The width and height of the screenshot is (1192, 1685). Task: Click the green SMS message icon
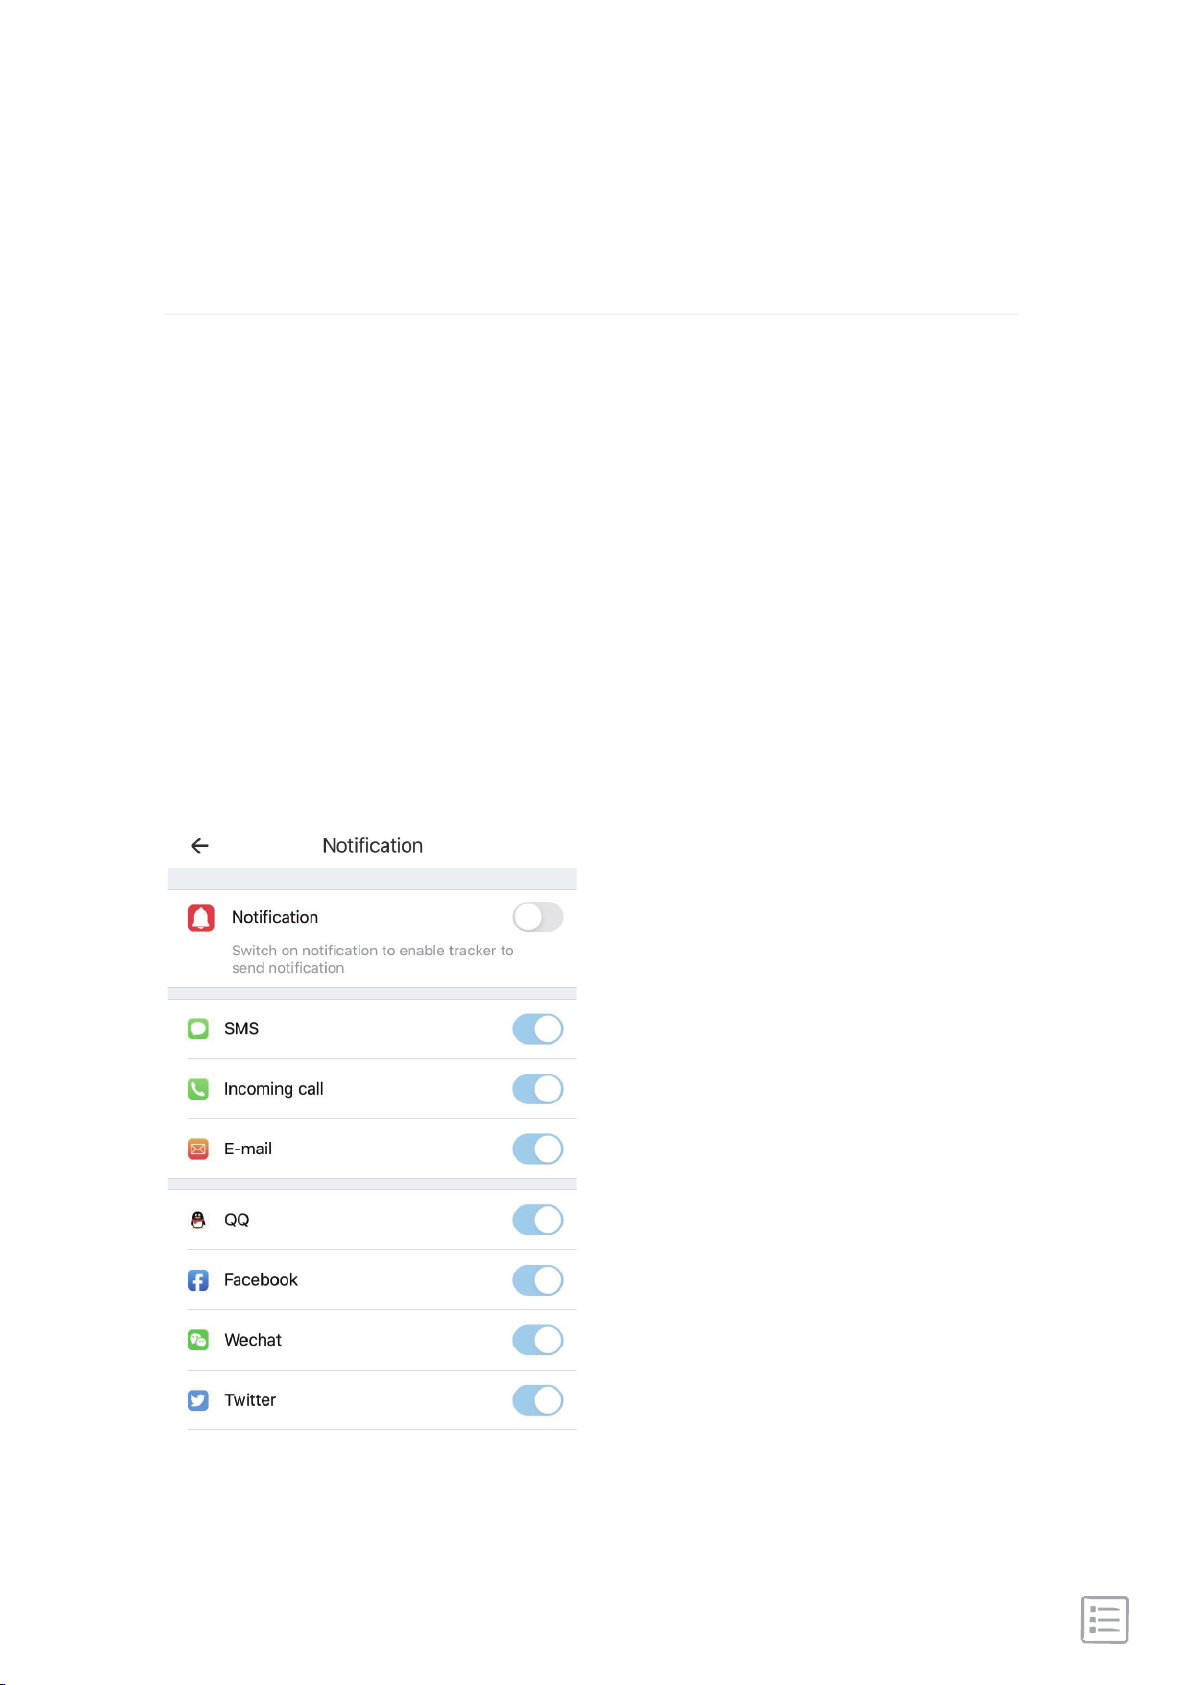click(198, 1029)
